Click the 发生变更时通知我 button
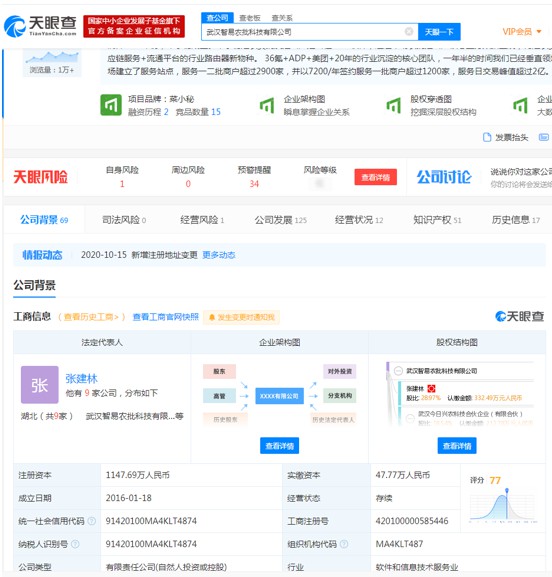The height and width of the screenshot is (577, 552). pos(241,317)
